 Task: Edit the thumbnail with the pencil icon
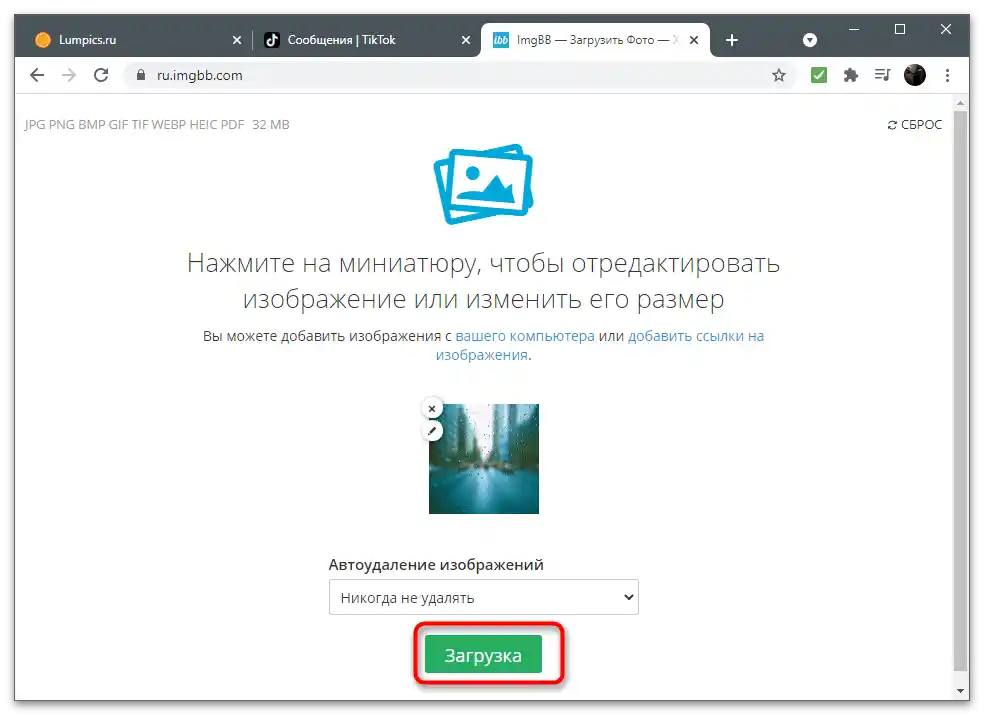click(x=432, y=431)
